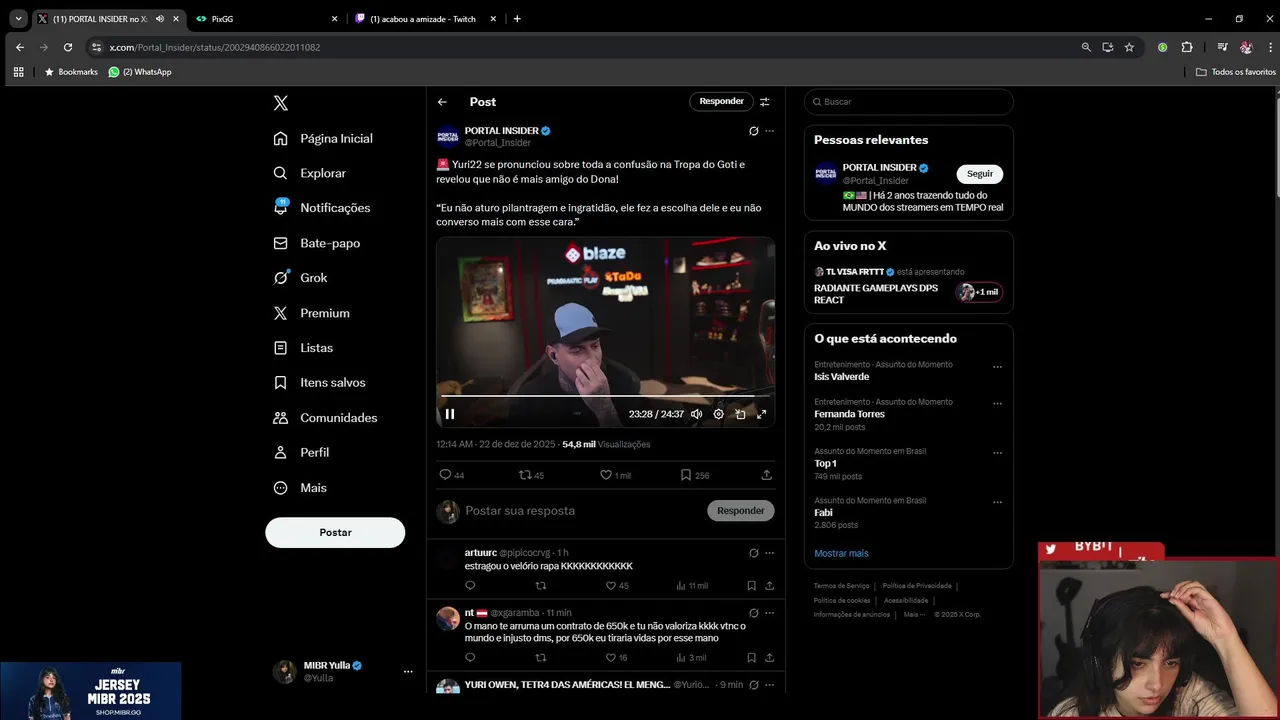Go back with post header arrow
Screen dimensions: 1280x720
442,102
